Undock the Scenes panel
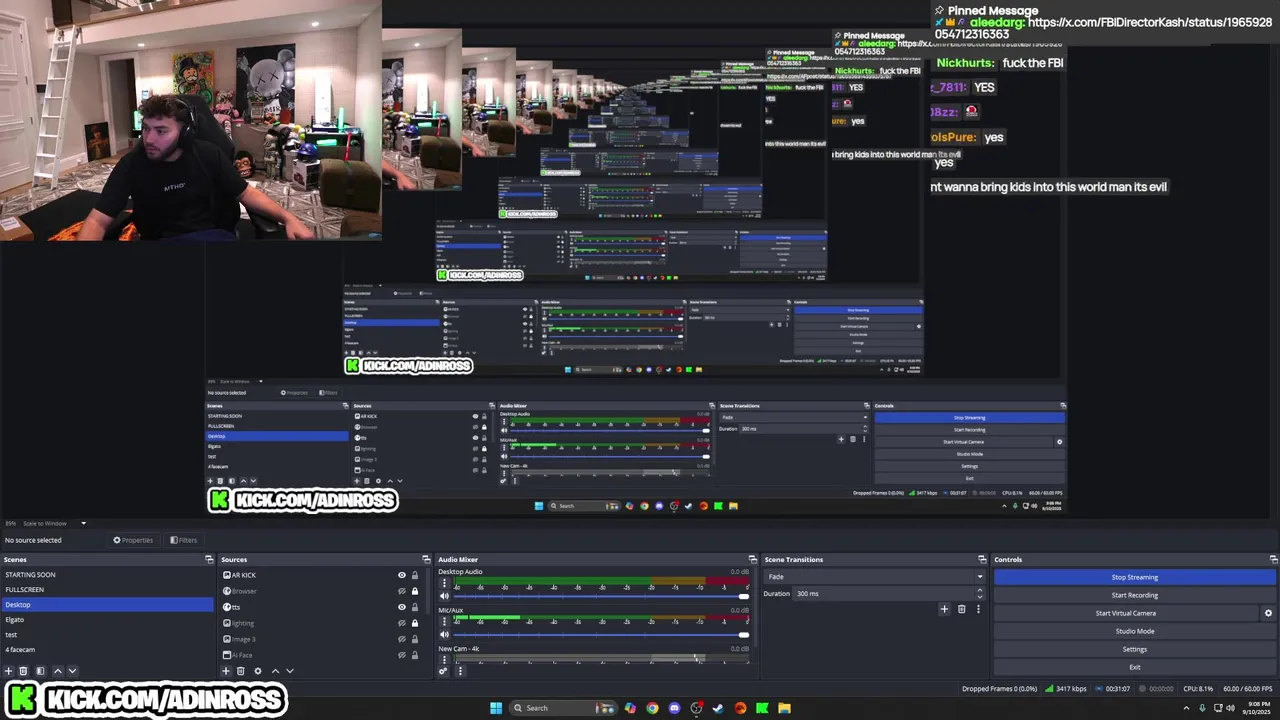 coord(209,559)
